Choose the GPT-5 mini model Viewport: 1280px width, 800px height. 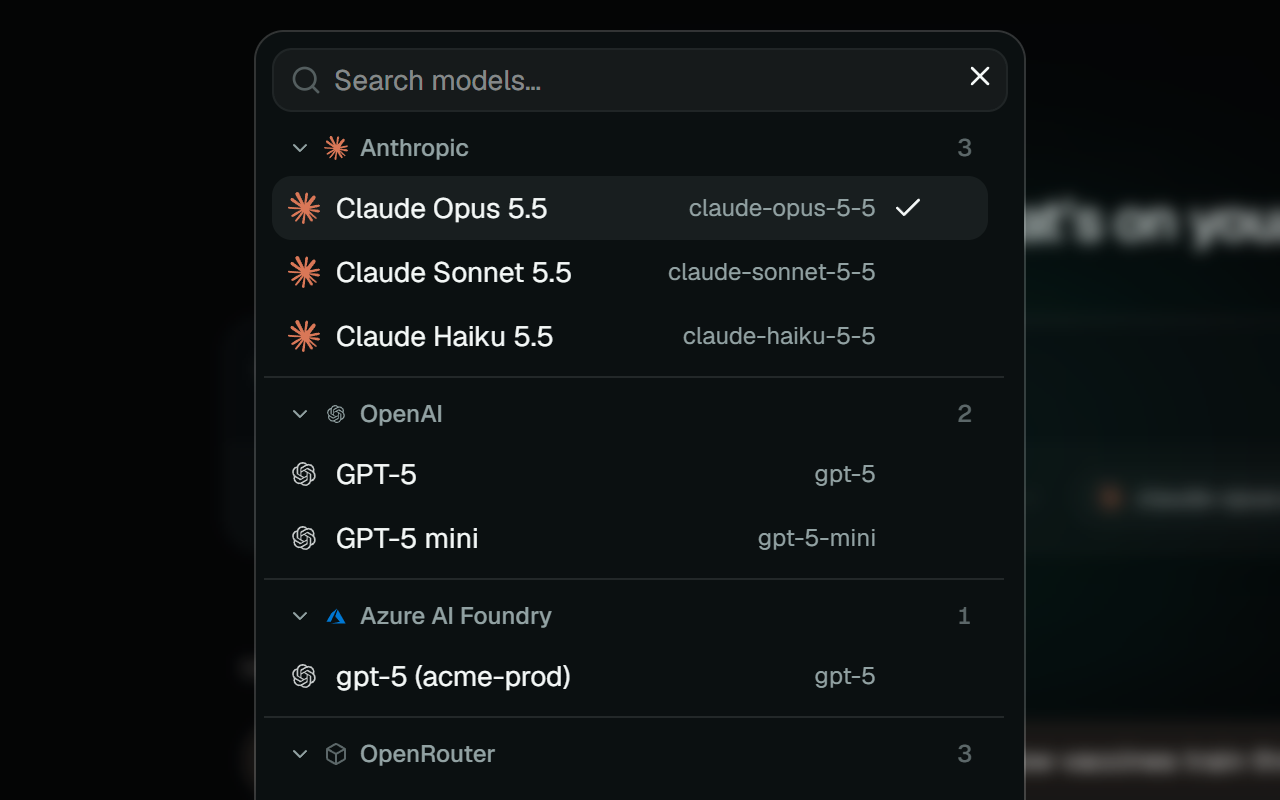pos(630,538)
